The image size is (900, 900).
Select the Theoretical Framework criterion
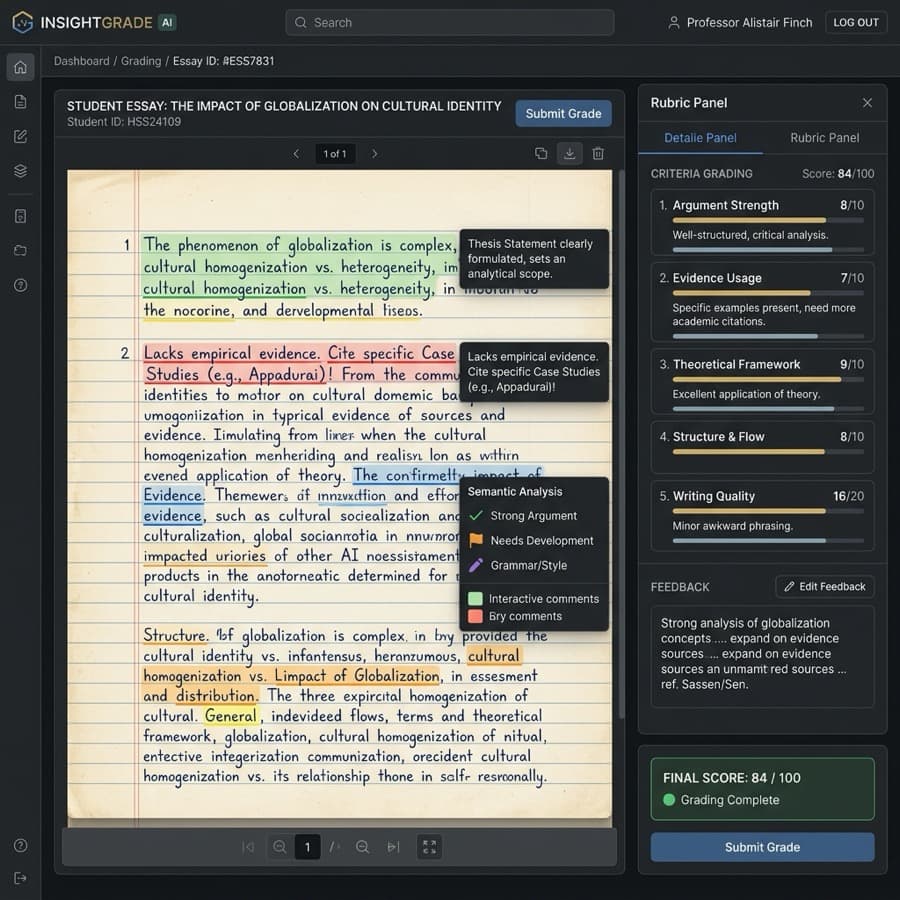(x=762, y=381)
